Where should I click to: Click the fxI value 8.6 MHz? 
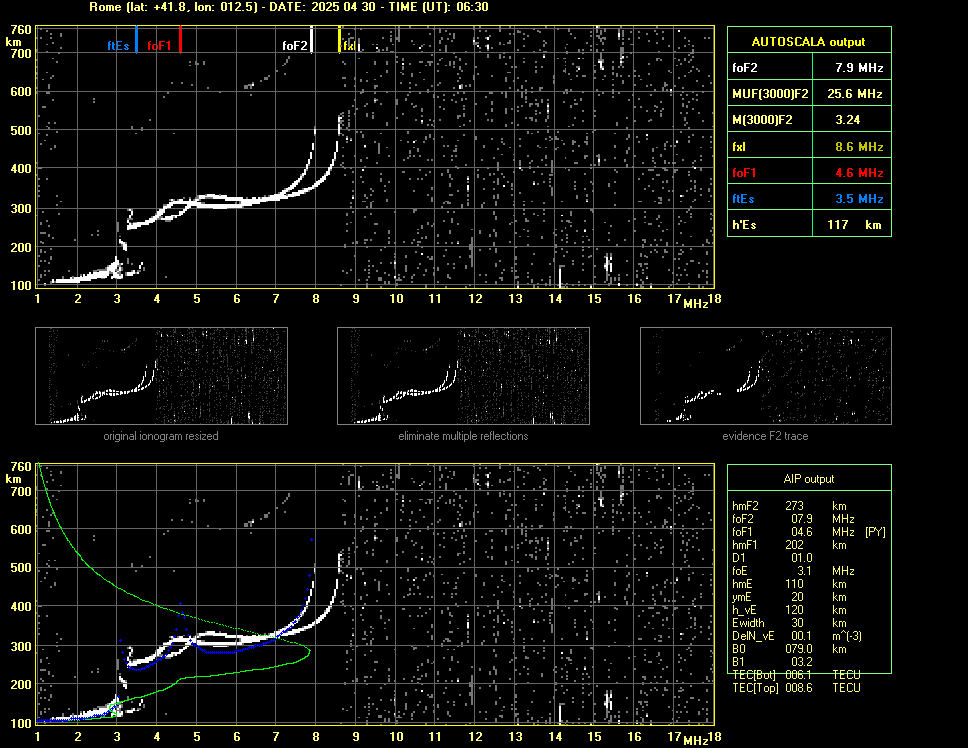tap(859, 147)
